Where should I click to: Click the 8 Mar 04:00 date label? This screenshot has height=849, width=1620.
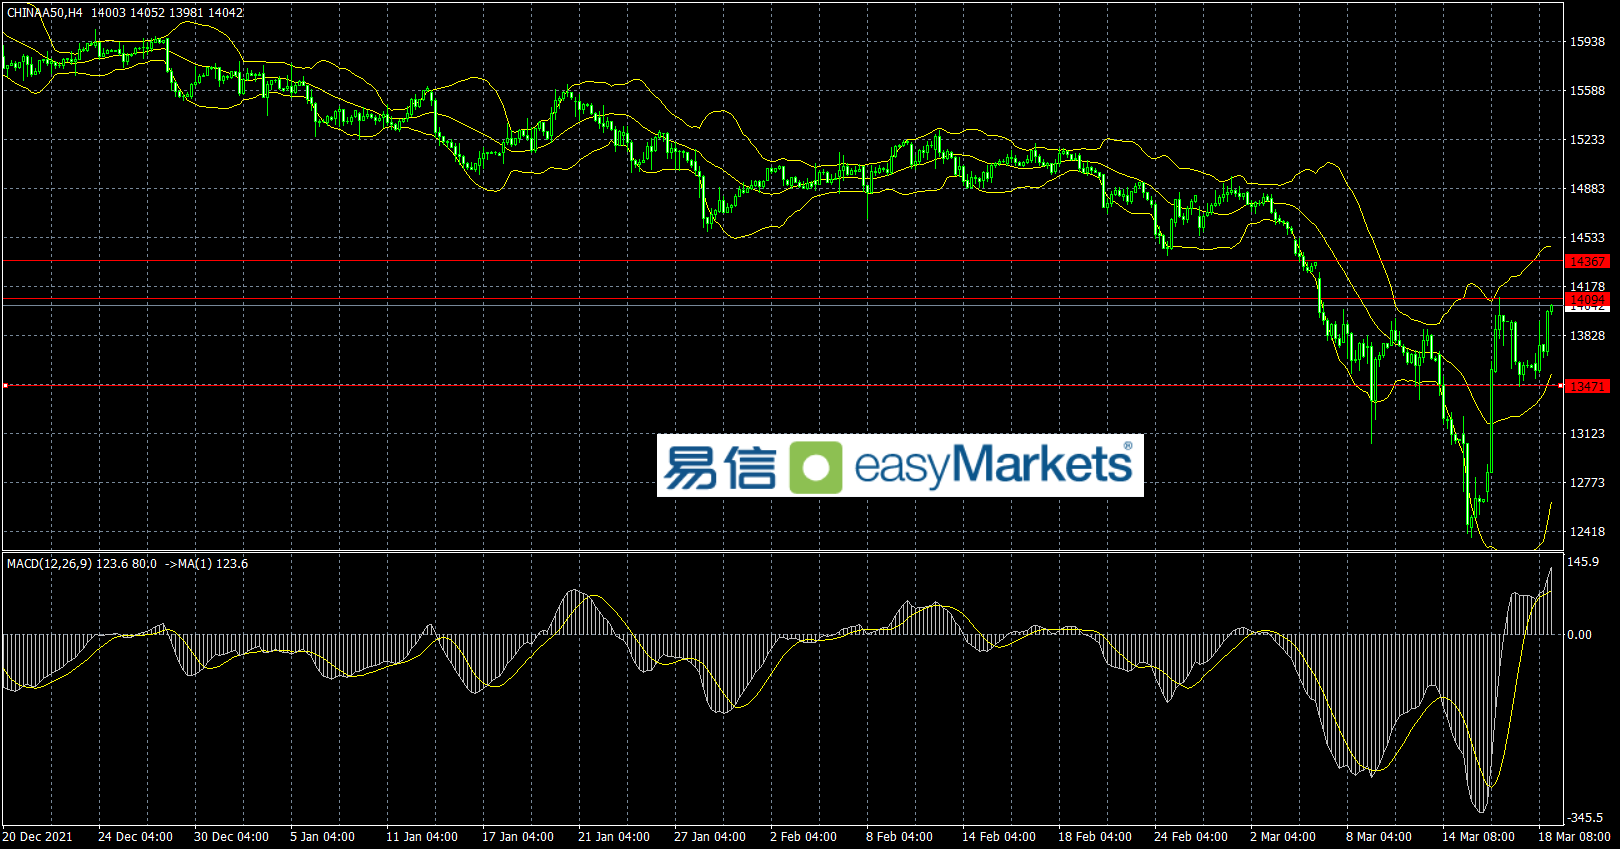pos(1379,837)
